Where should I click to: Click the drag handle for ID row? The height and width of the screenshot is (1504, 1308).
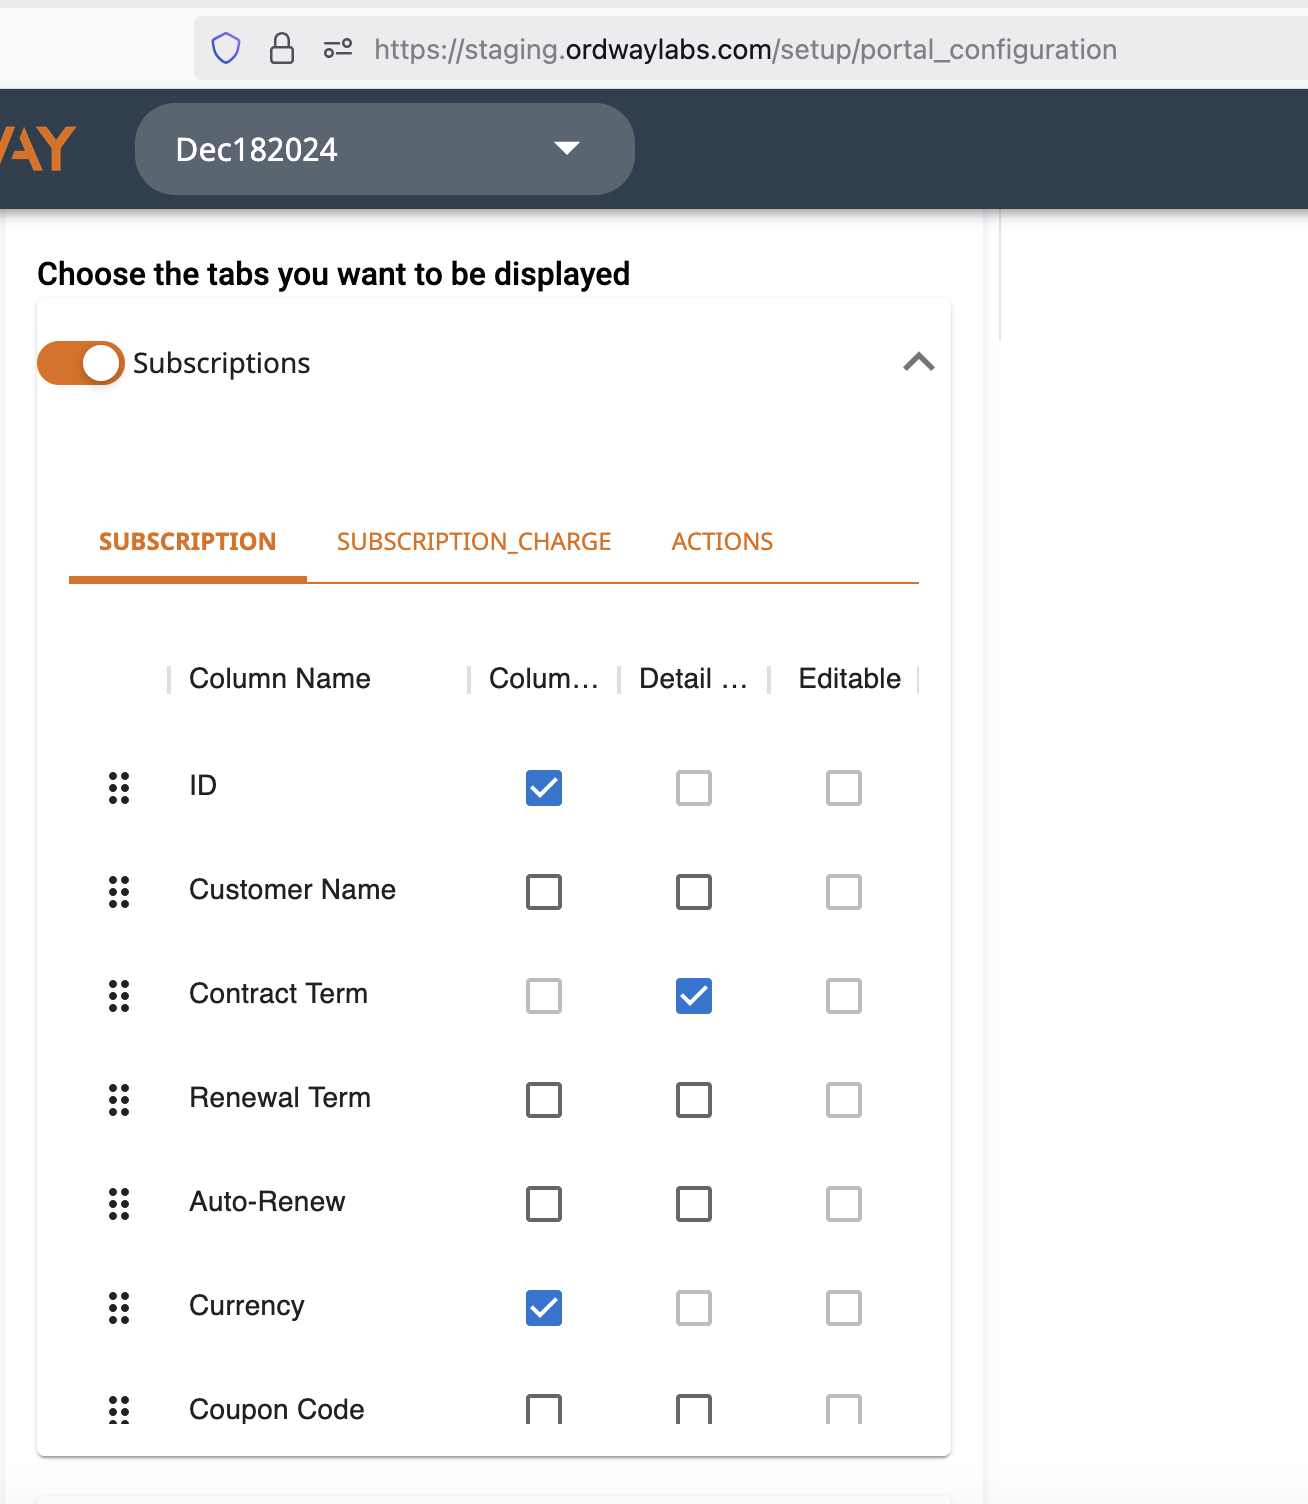click(x=119, y=788)
